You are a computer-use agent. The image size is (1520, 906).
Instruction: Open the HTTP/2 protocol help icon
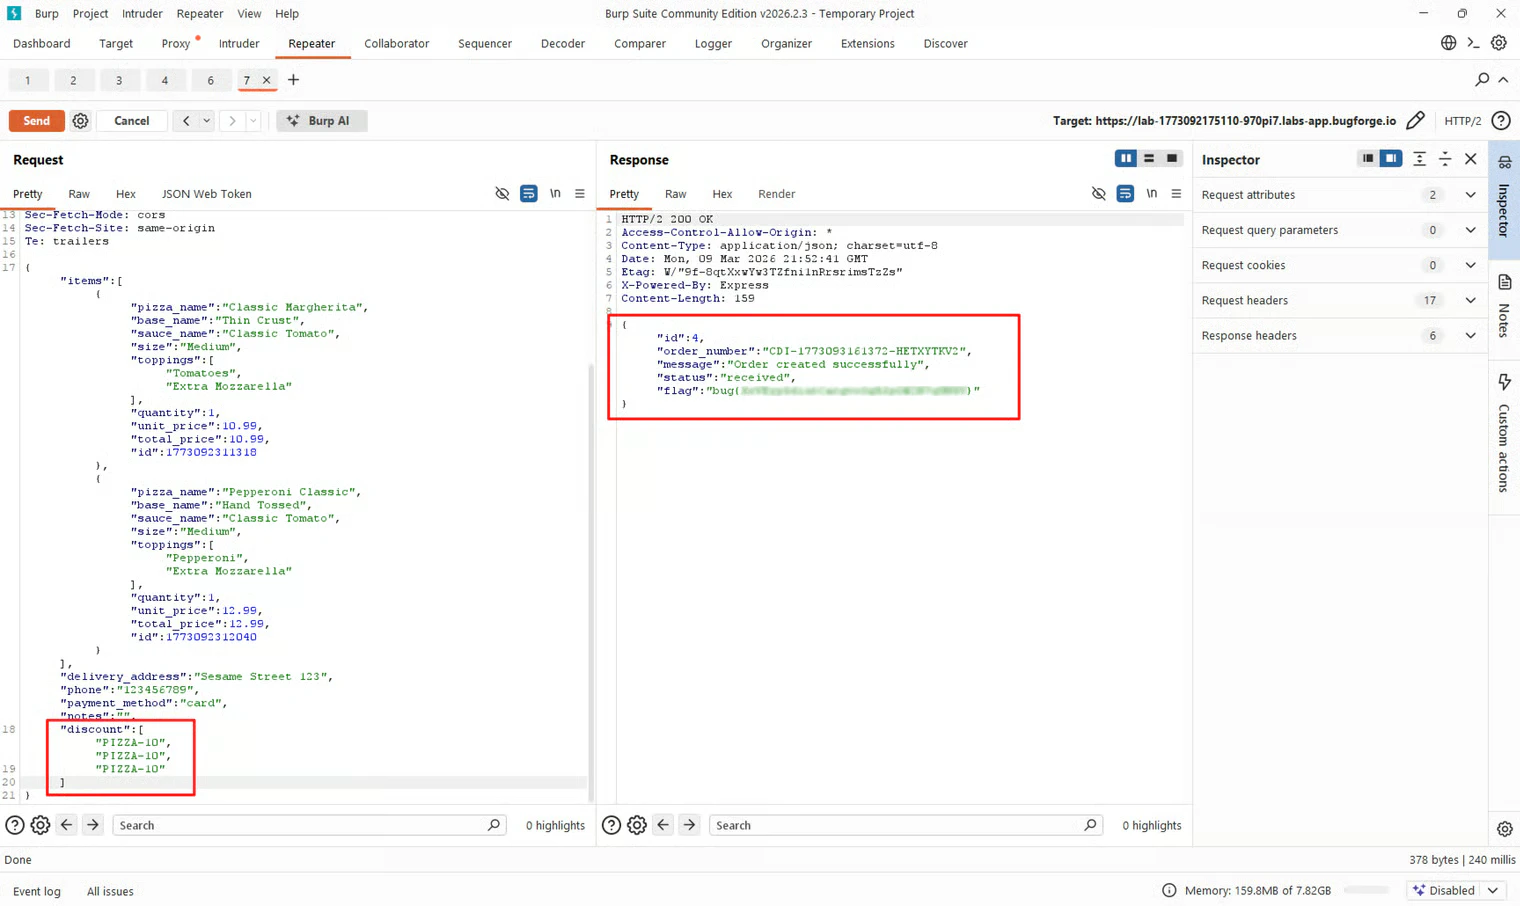coord(1501,121)
